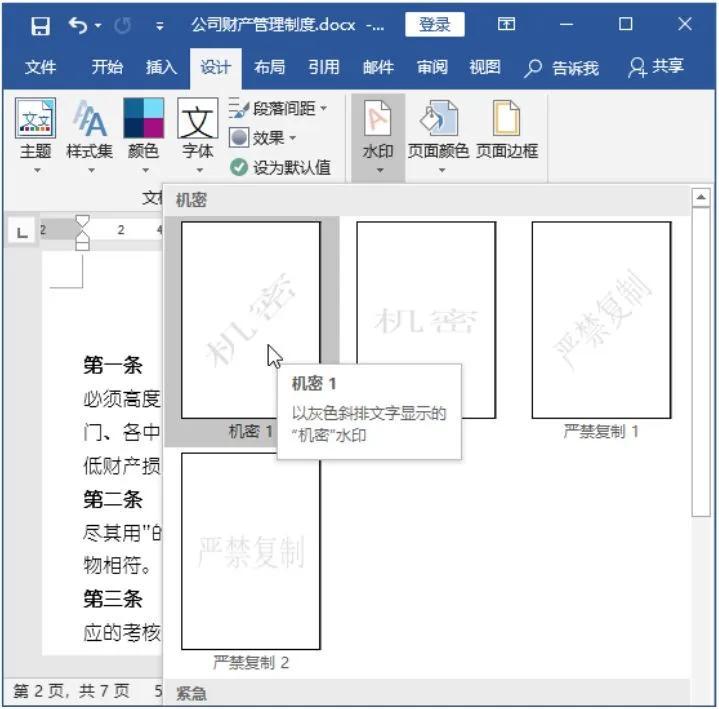Image resolution: width=719 pixels, height=709 pixels.
Task: Open the 邮件 tab
Action: click(x=378, y=67)
